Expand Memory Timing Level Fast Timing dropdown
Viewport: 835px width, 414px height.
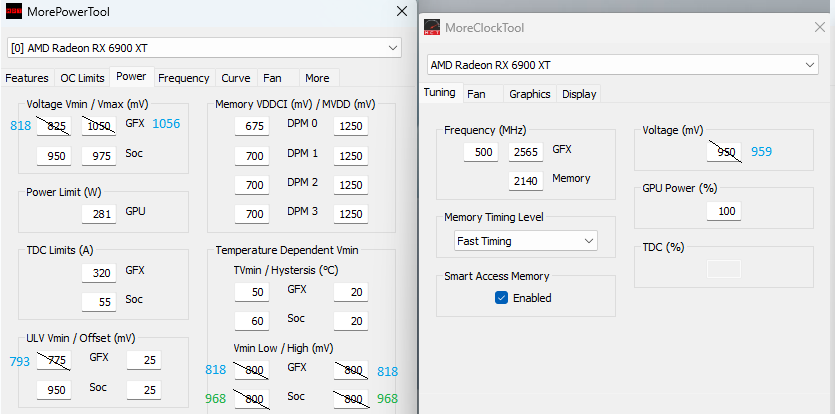pyautogui.click(x=526, y=241)
